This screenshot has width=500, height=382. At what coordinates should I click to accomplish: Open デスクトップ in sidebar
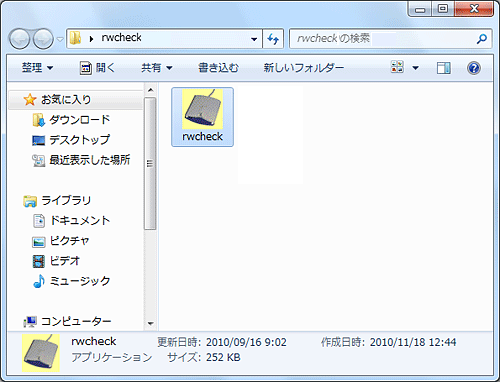click(x=79, y=140)
